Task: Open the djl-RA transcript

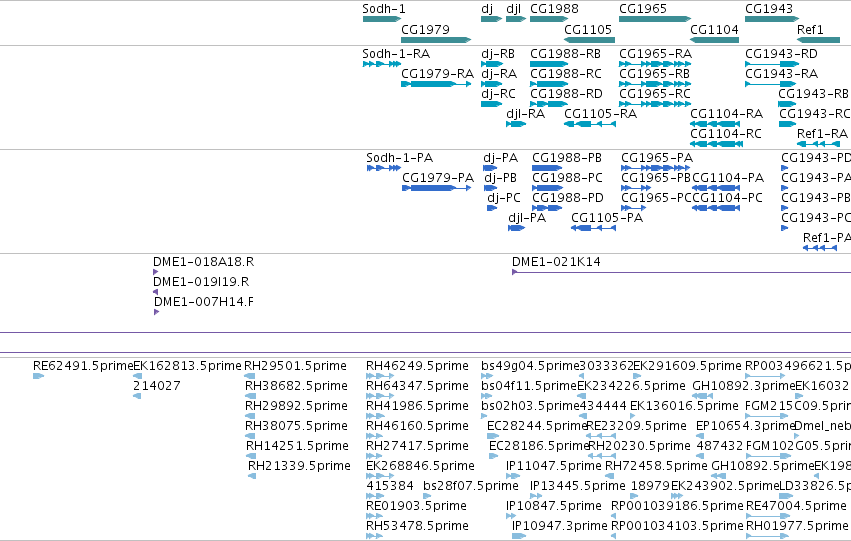Action: point(525,114)
